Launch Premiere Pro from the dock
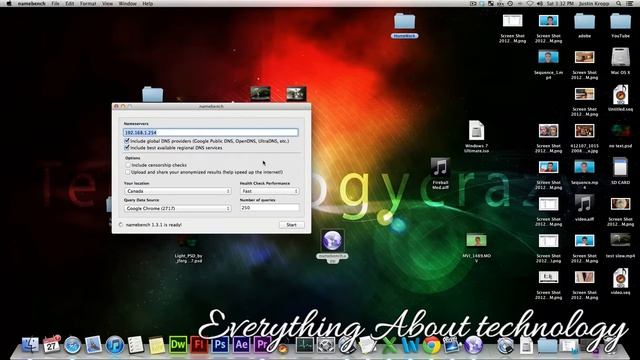The height and width of the screenshot is (360, 640). pyautogui.click(x=262, y=345)
